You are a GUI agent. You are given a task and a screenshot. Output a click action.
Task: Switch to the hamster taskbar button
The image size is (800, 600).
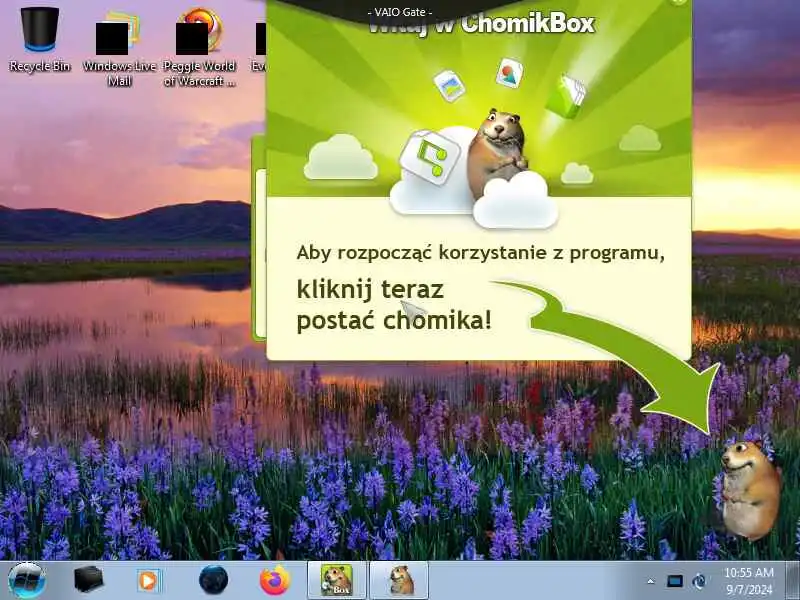point(399,581)
